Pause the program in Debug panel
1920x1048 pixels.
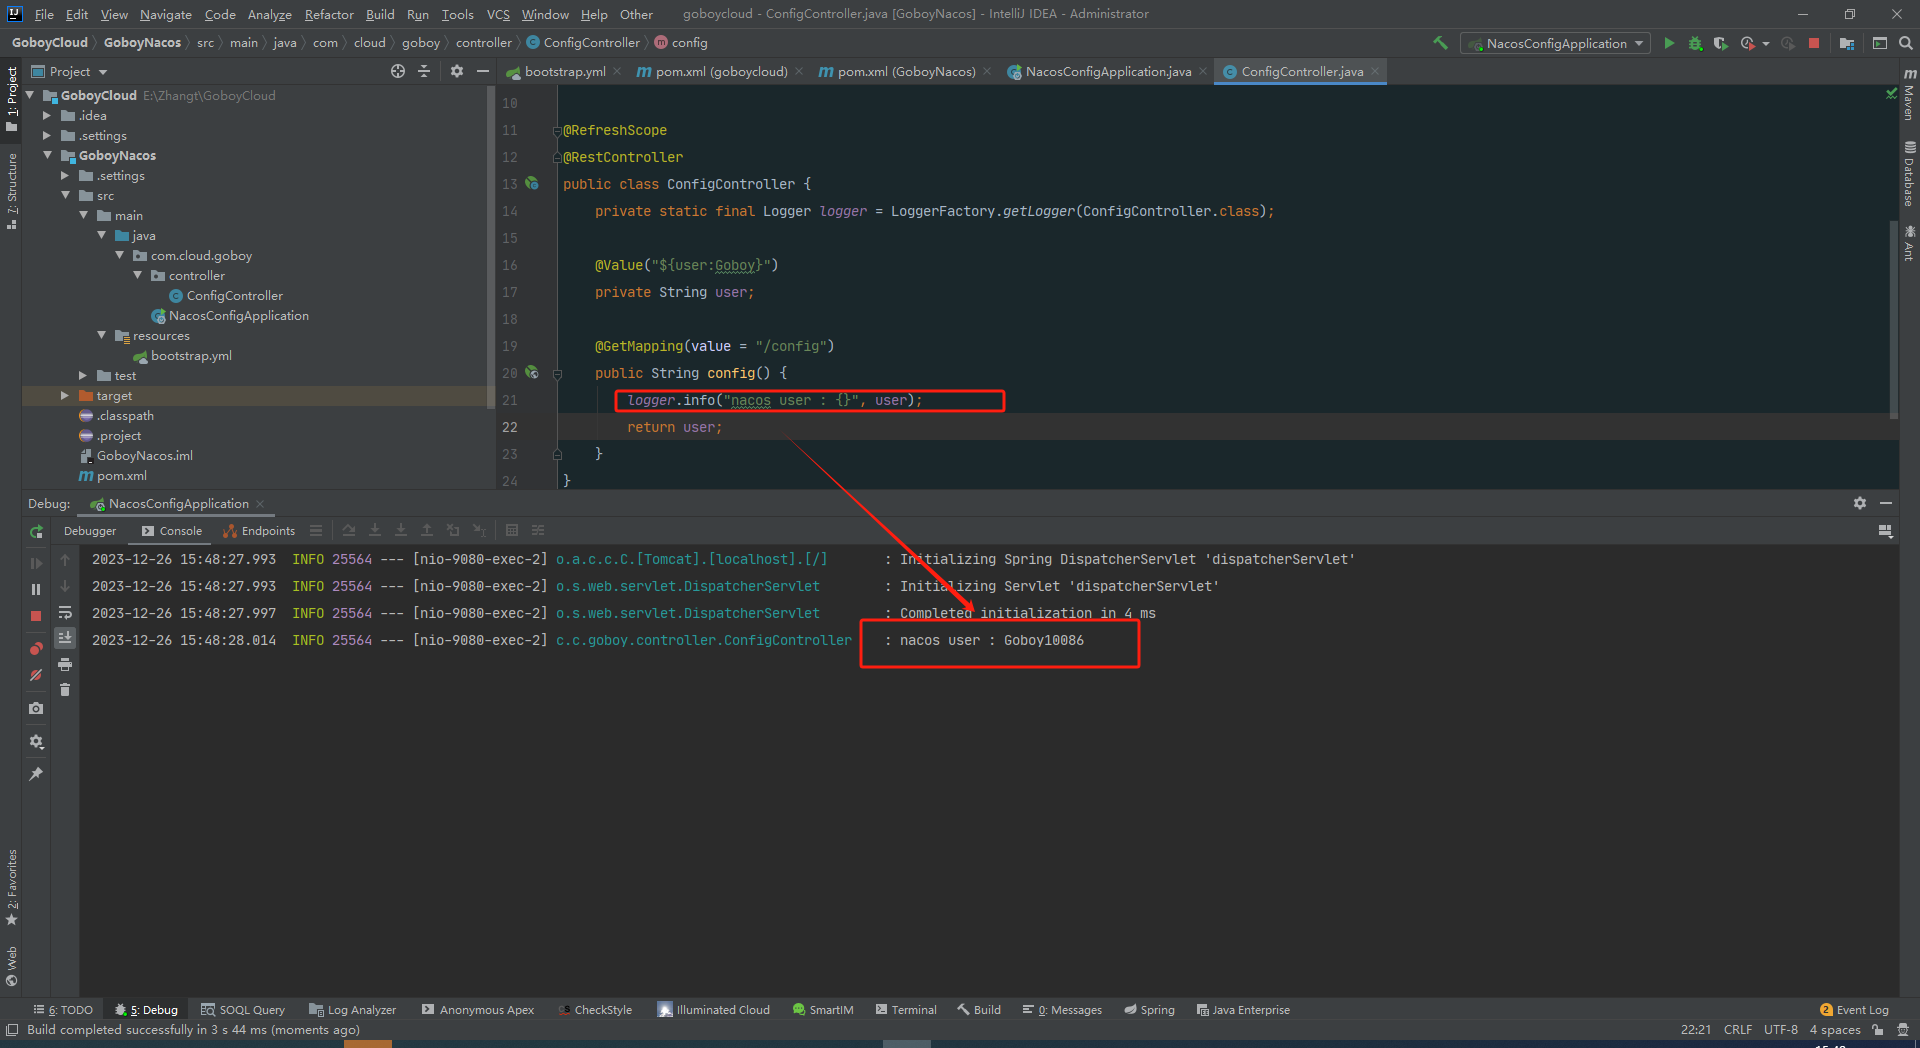36,590
